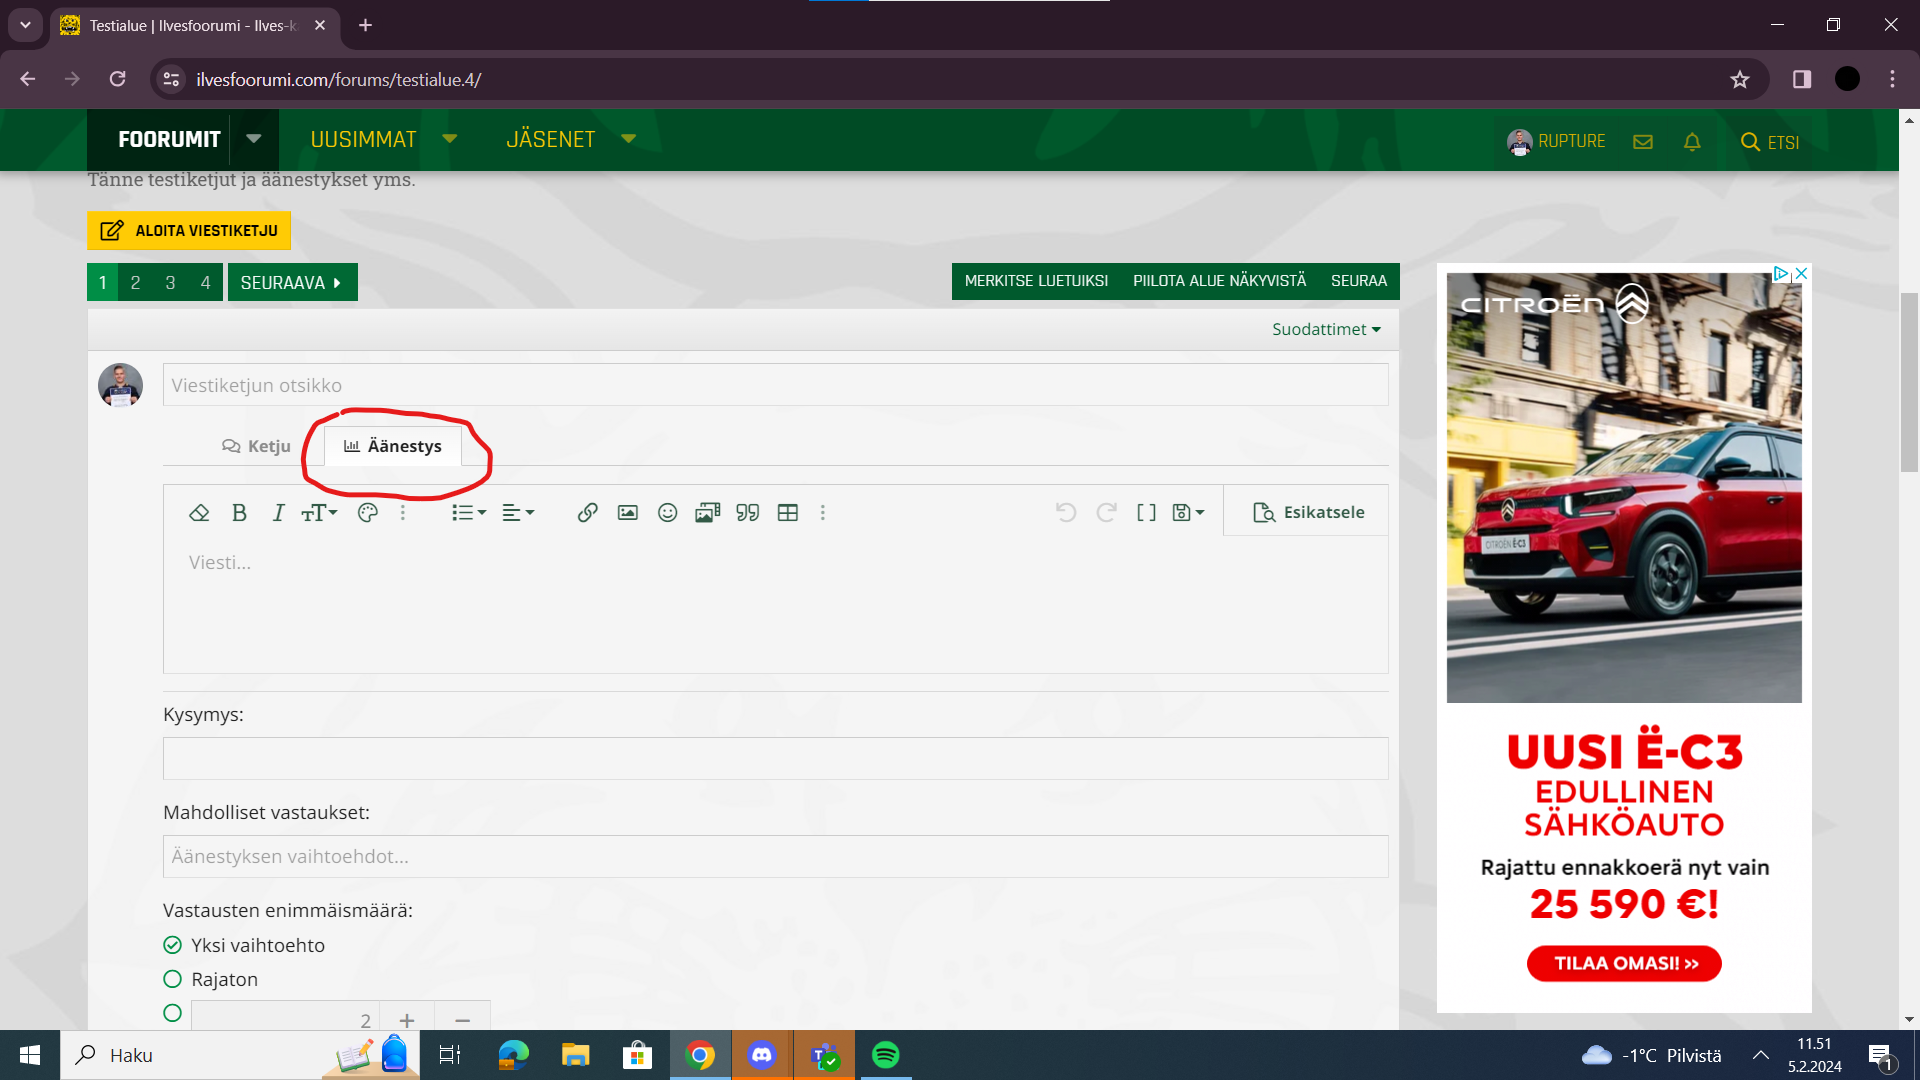The height and width of the screenshot is (1080, 1920).
Task: Select the Rajaton radio option
Action: [x=173, y=979]
